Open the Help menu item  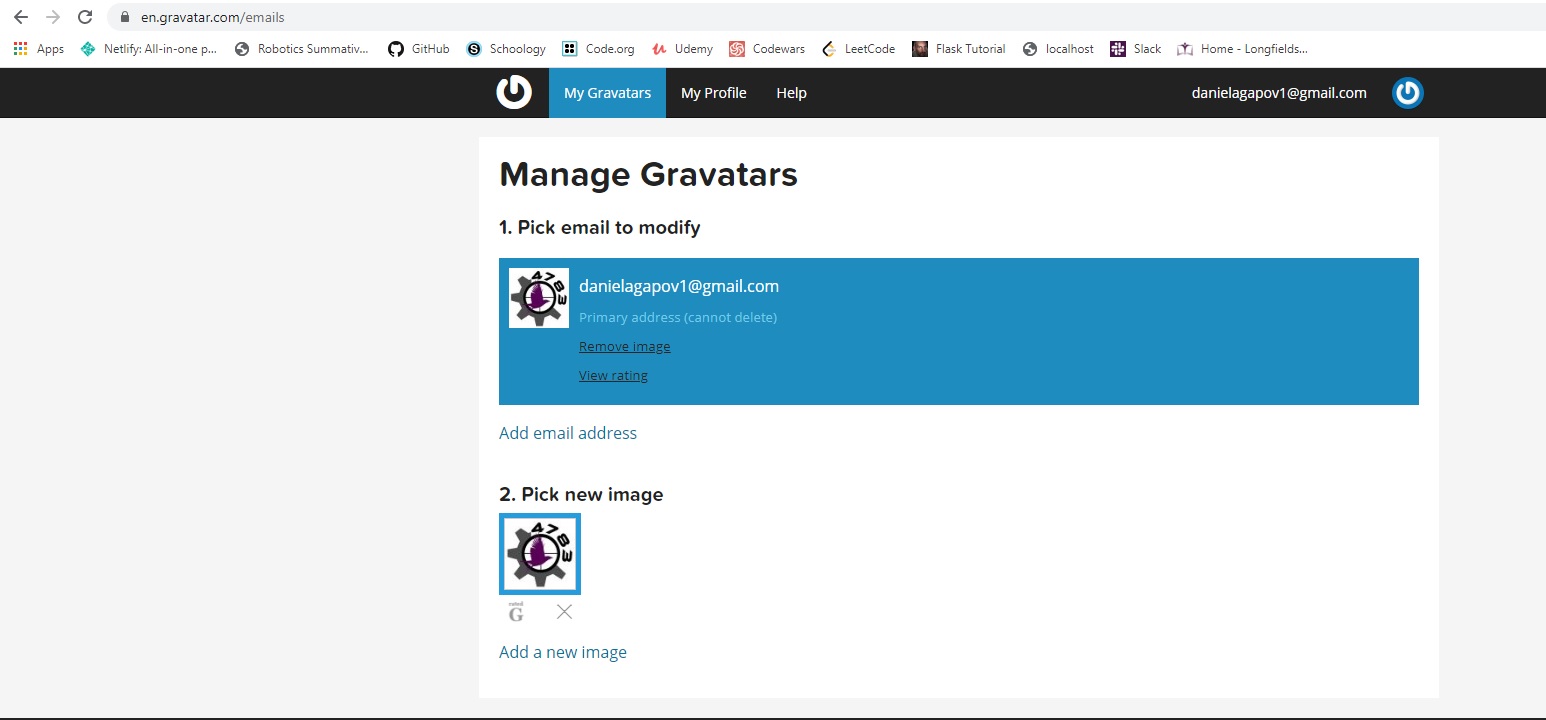click(791, 93)
